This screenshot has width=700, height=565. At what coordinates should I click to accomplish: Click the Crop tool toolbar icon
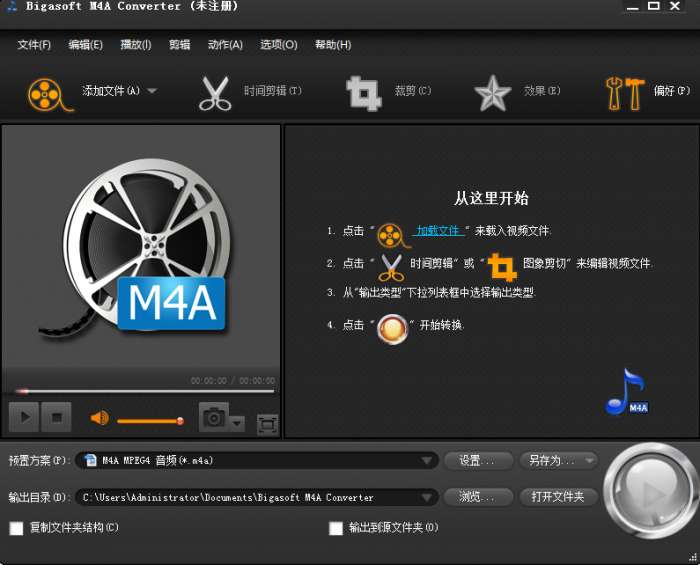[x=364, y=93]
